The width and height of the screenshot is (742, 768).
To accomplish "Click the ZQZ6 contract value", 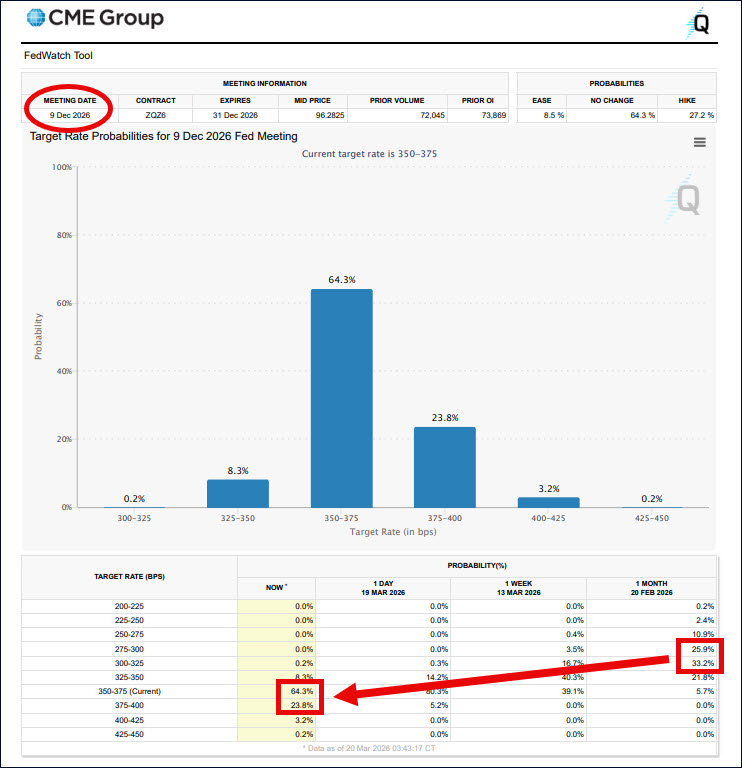I will click(156, 116).
